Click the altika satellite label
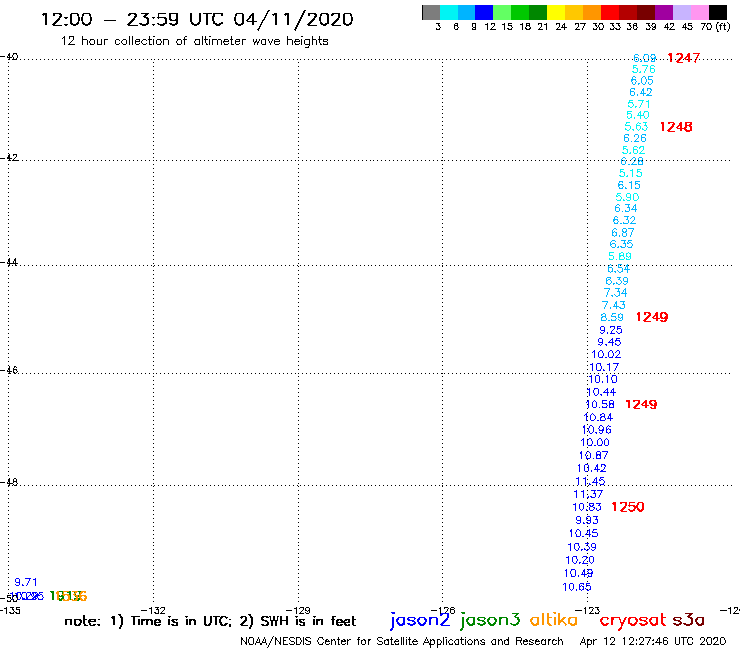Viewport: 740px width, 650px height. tap(554, 620)
